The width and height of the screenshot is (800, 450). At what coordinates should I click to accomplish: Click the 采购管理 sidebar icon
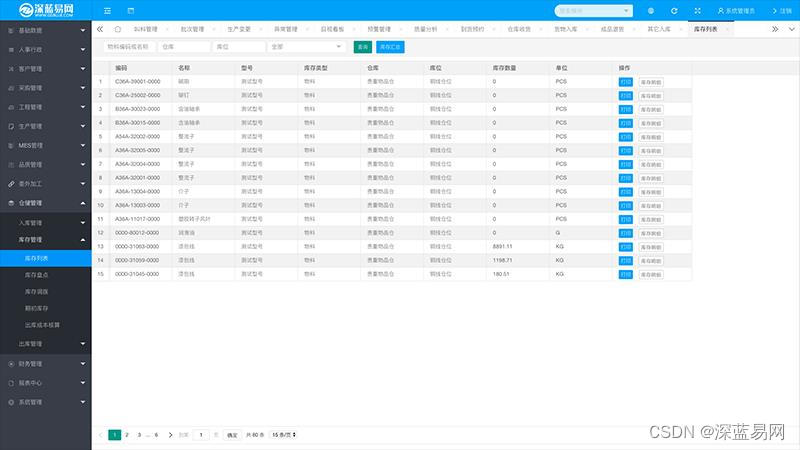pos(11,88)
